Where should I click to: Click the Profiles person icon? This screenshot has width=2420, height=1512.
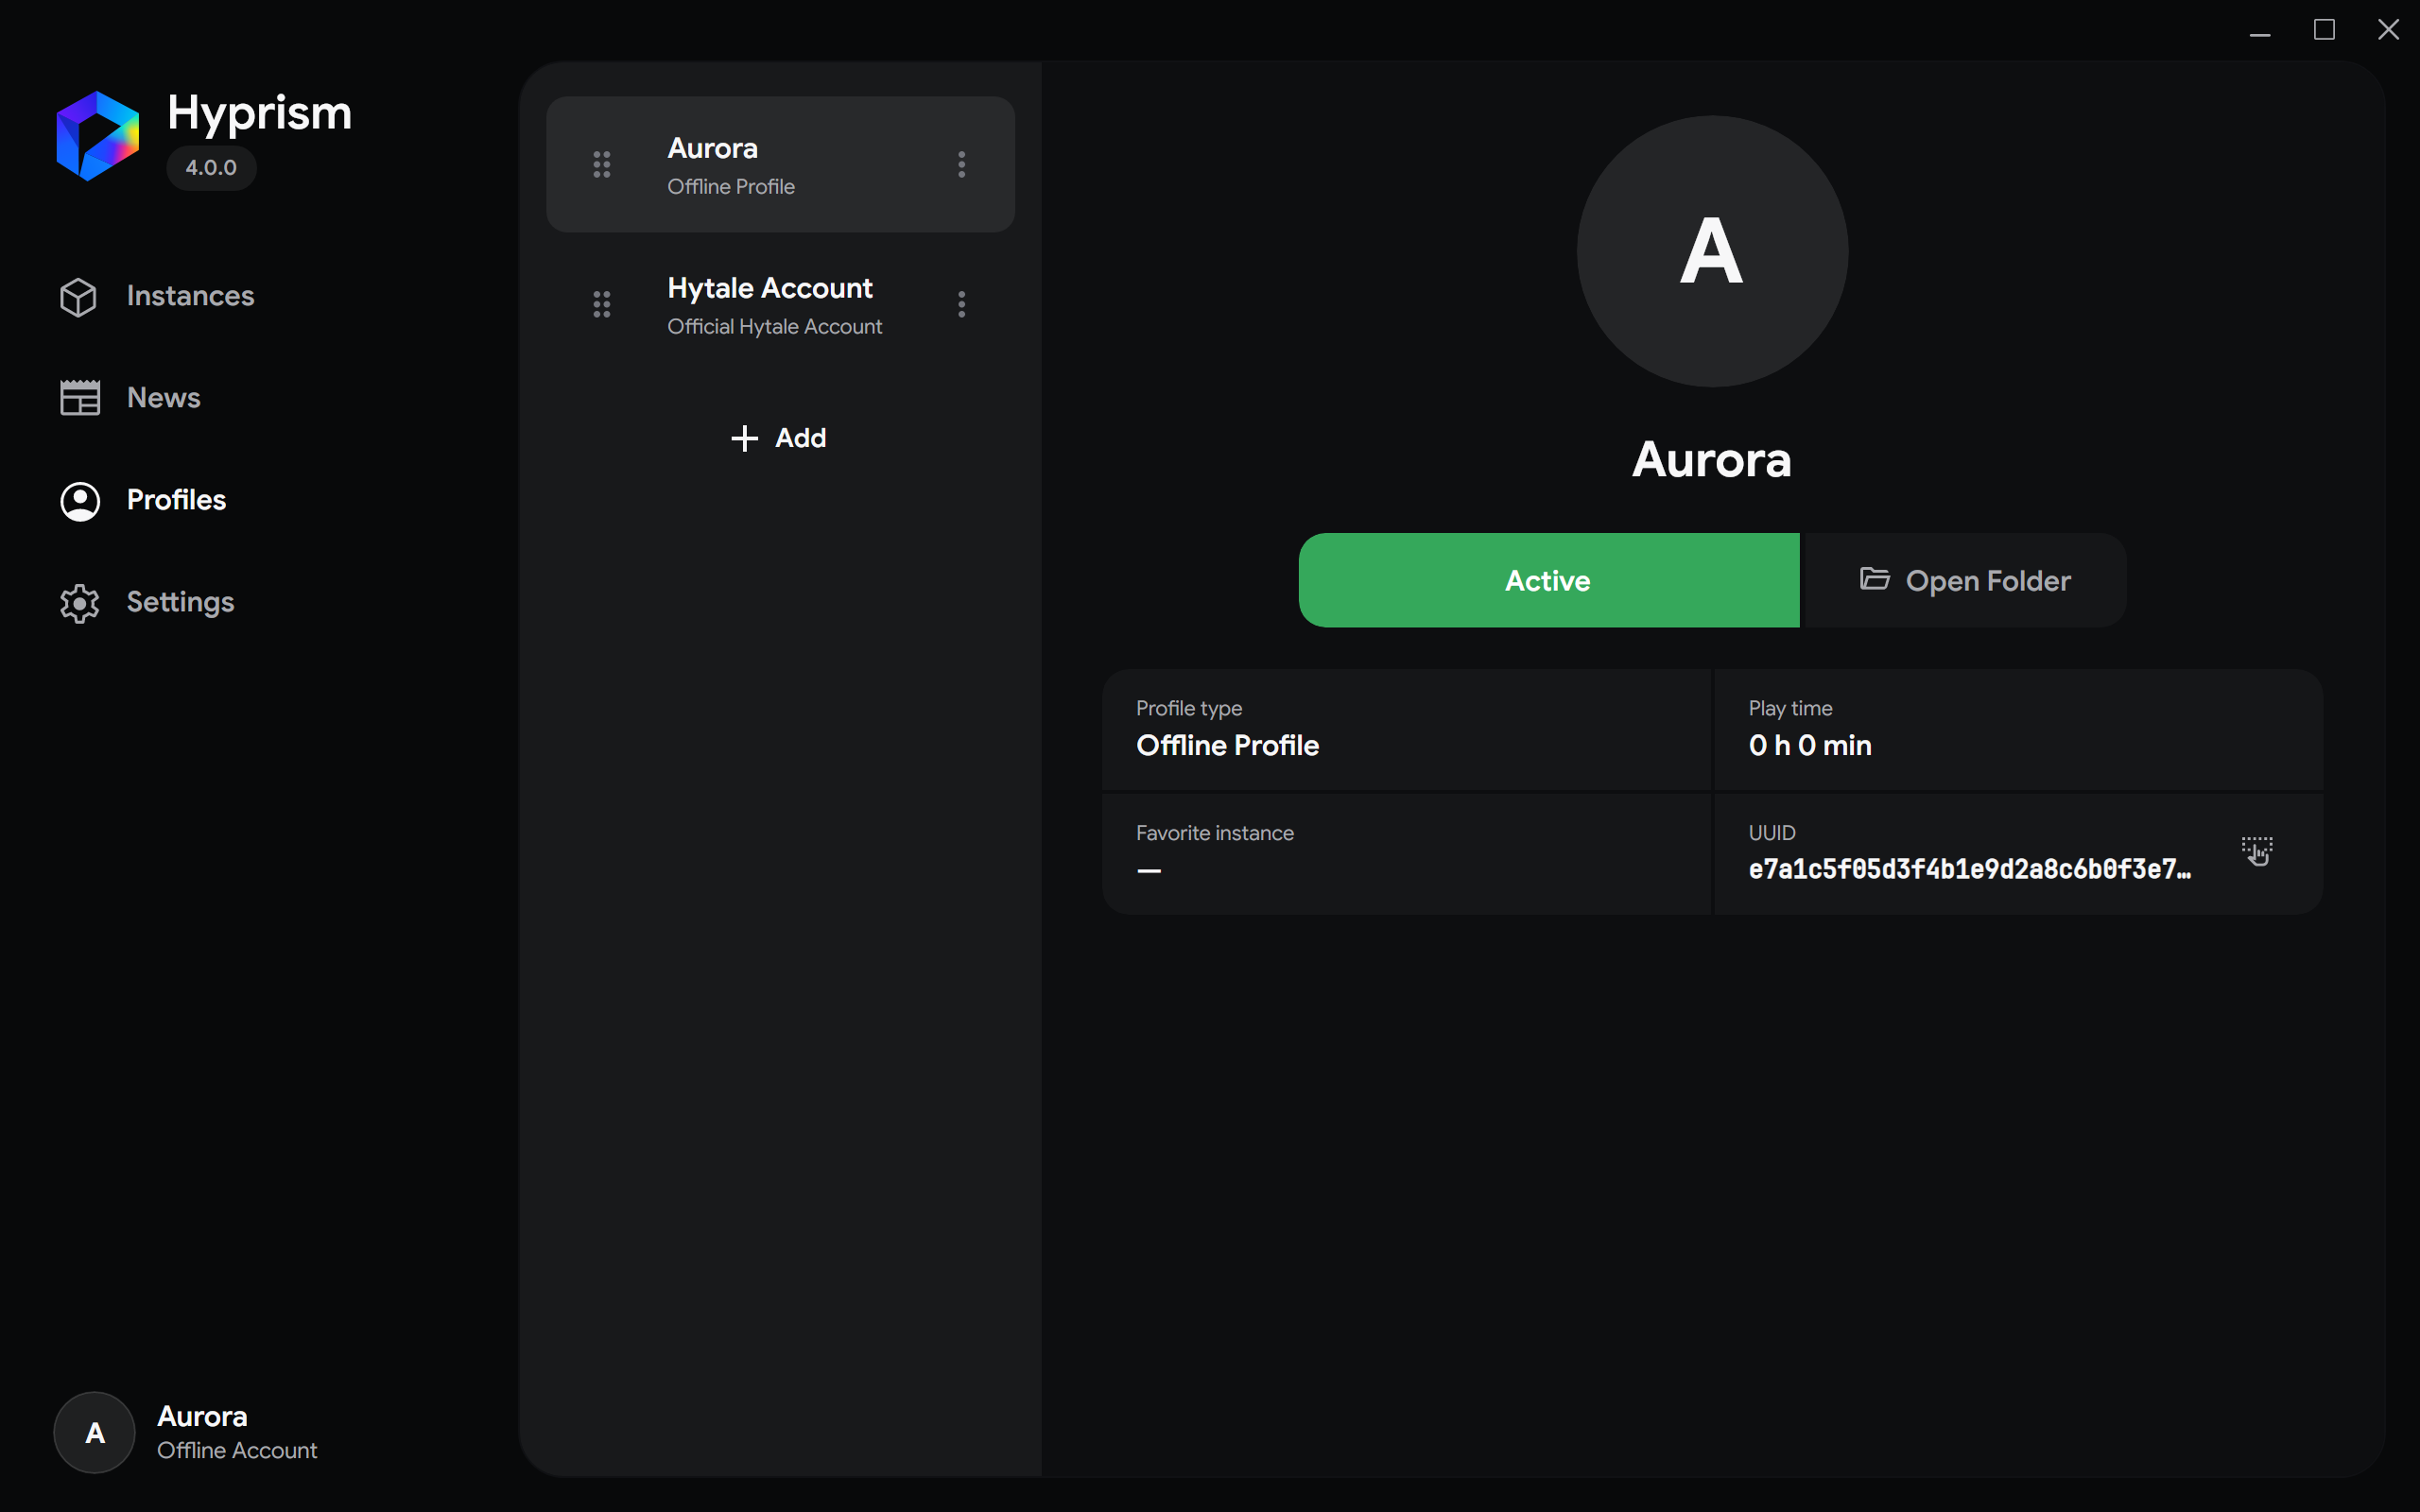click(80, 501)
